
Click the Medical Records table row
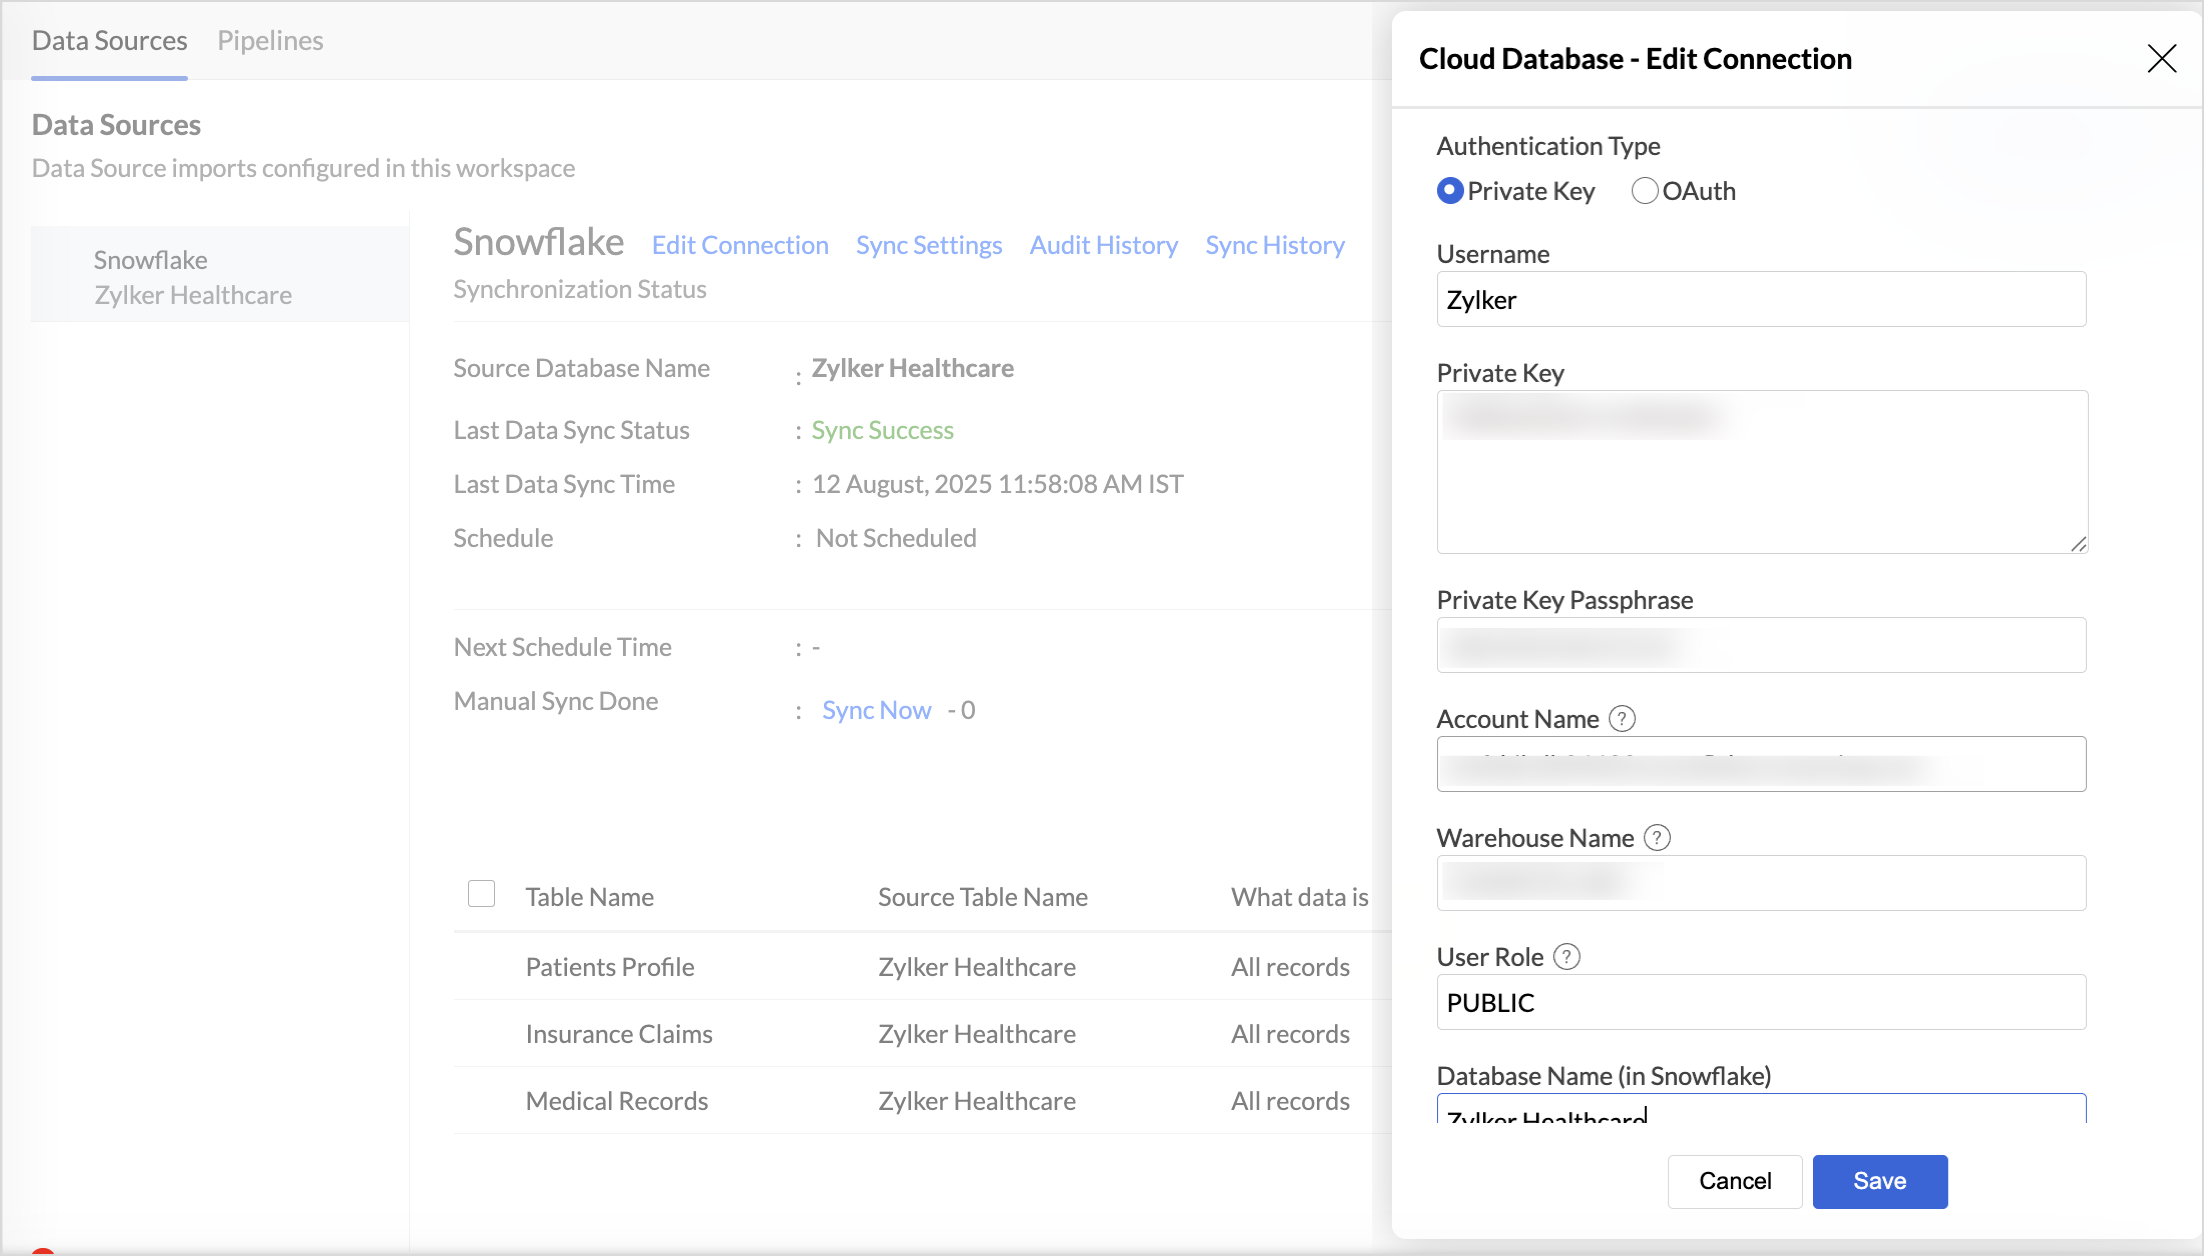pos(922,1101)
